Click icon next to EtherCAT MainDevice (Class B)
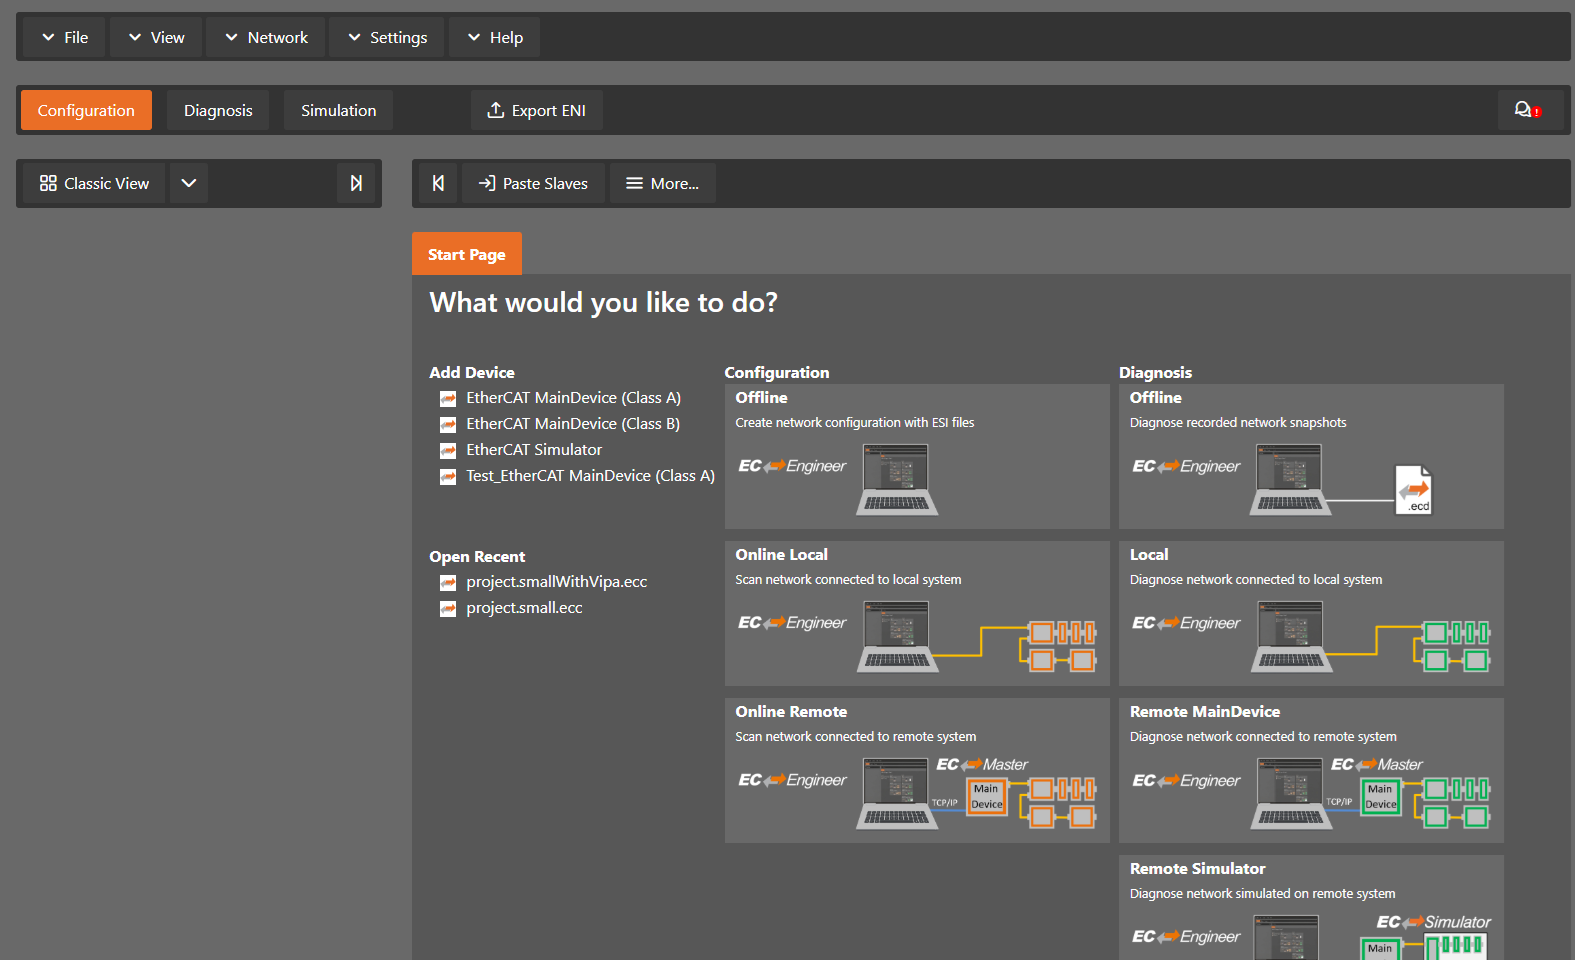Image resolution: width=1575 pixels, height=960 pixels. (448, 425)
